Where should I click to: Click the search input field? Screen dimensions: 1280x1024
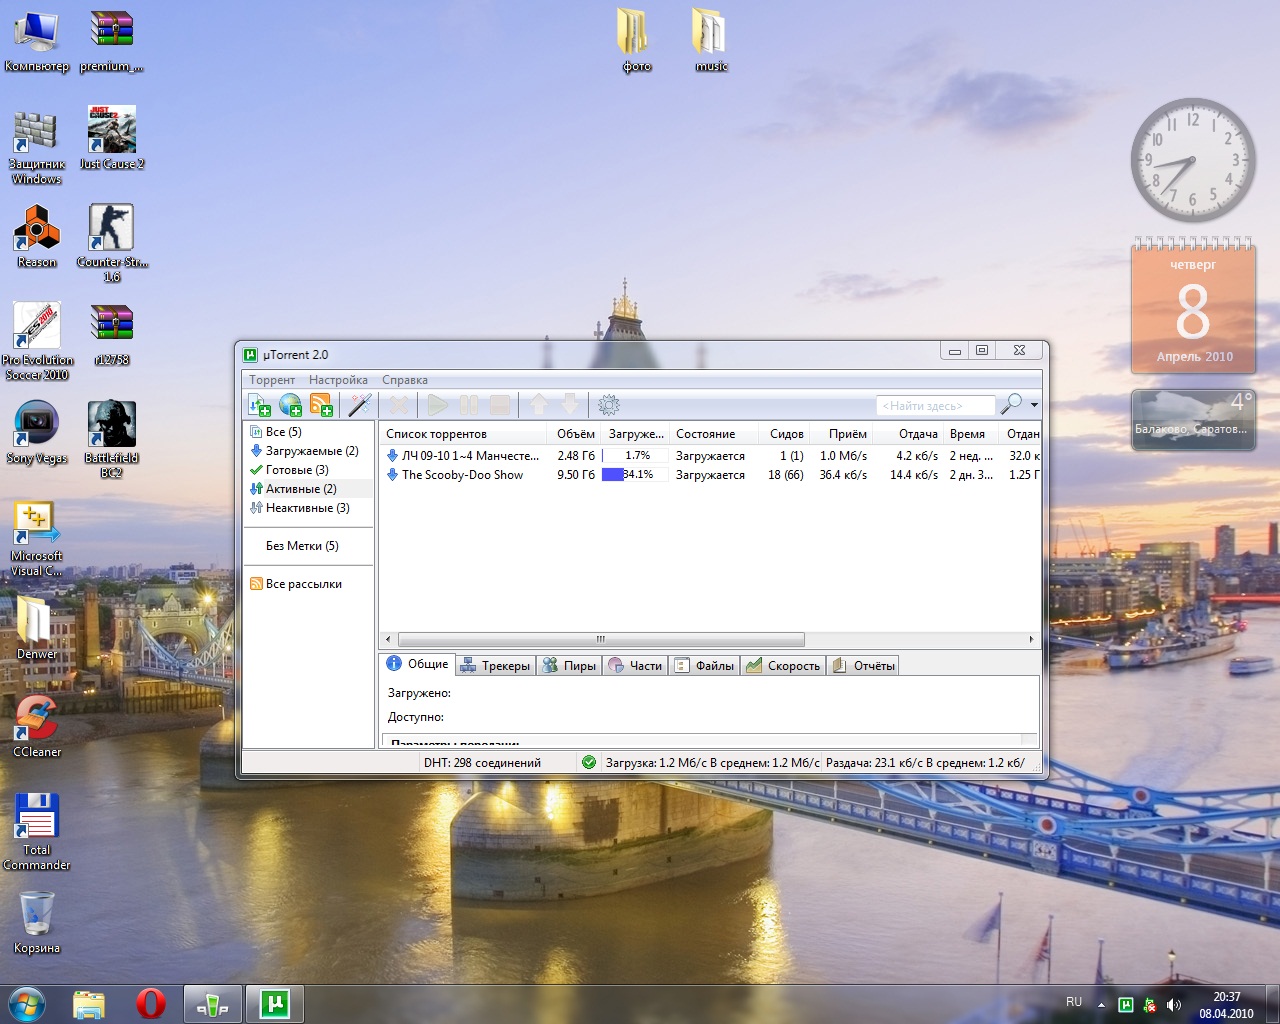pos(934,405)
